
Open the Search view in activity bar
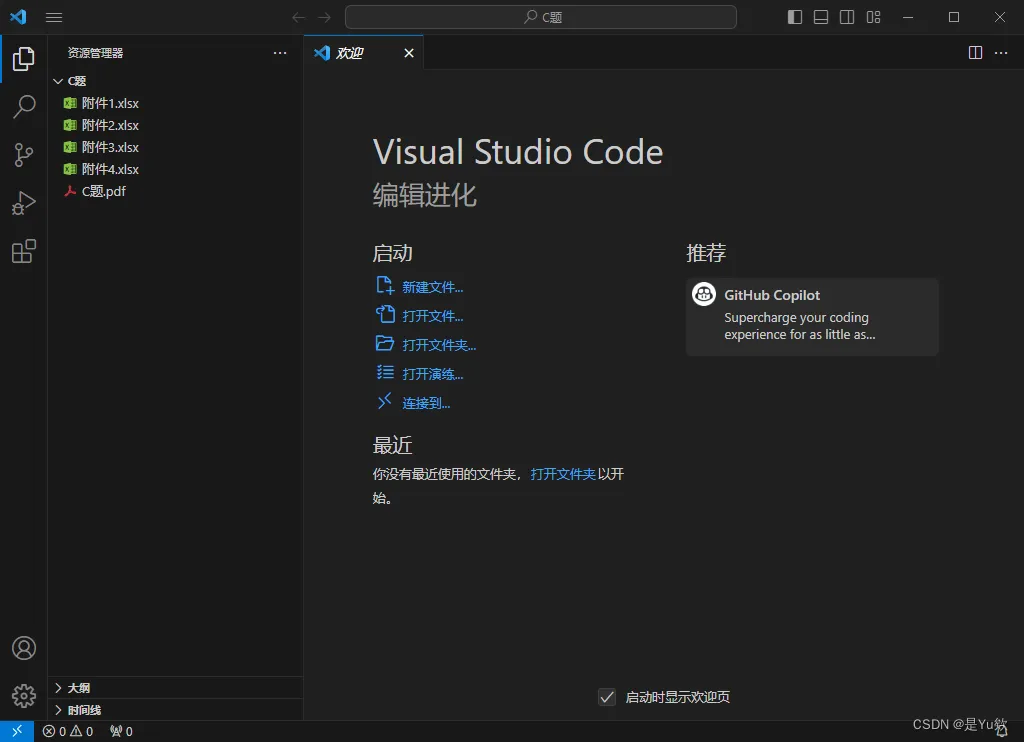click(24, 106)
